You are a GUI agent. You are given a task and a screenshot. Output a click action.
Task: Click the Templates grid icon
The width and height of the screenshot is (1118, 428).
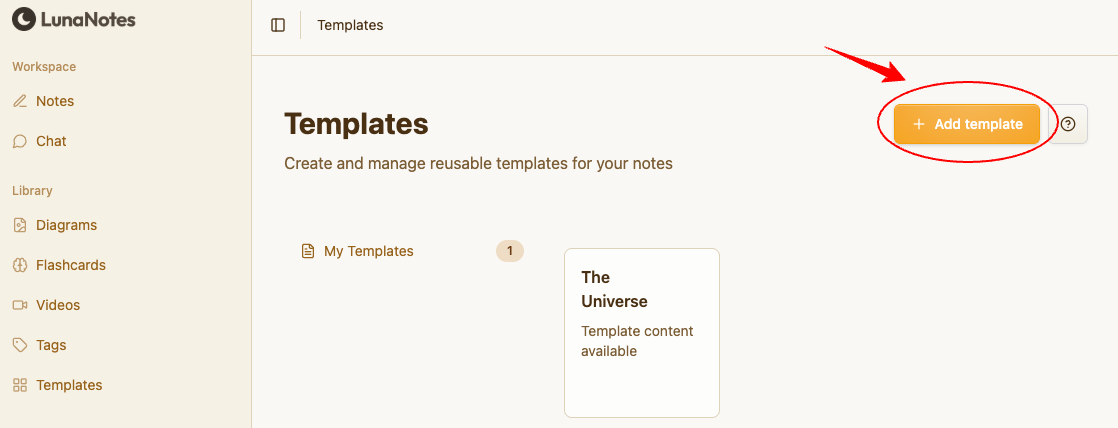[x=20, y=385]
